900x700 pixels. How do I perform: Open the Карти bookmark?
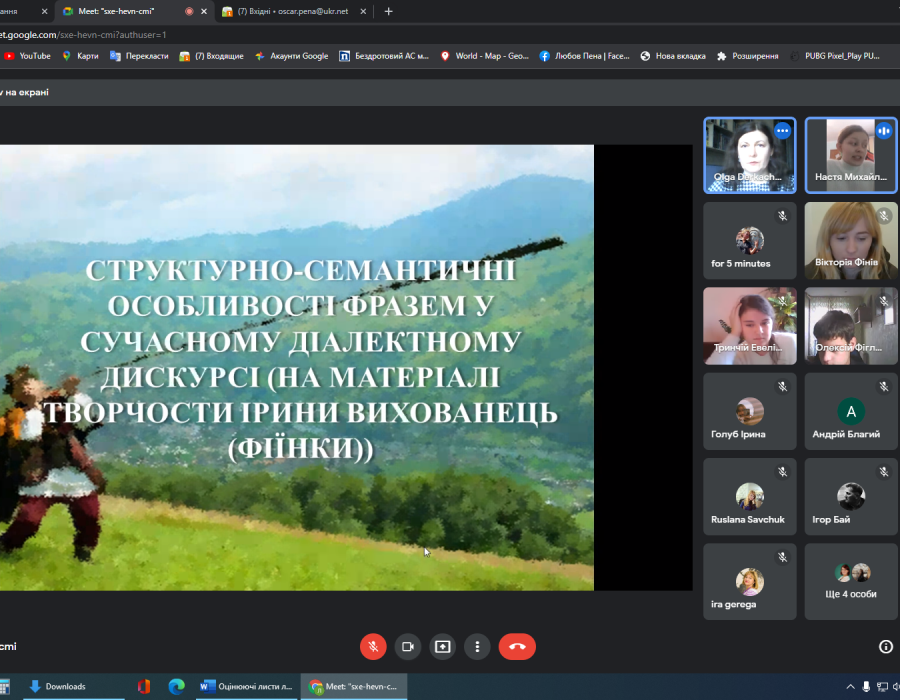click(x=80, y=56)
